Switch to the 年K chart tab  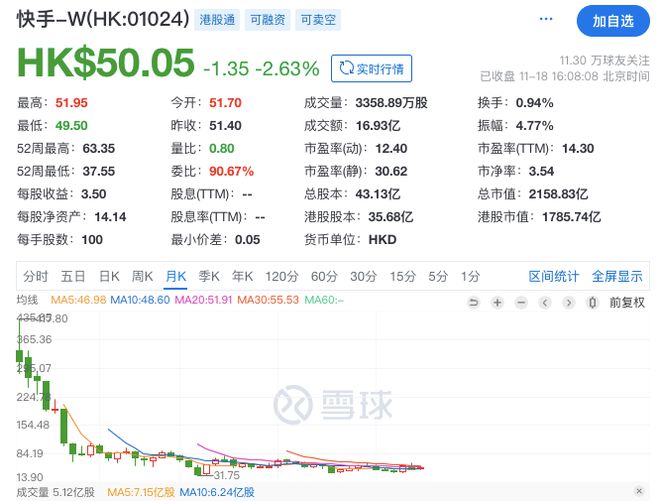point(242,277)
